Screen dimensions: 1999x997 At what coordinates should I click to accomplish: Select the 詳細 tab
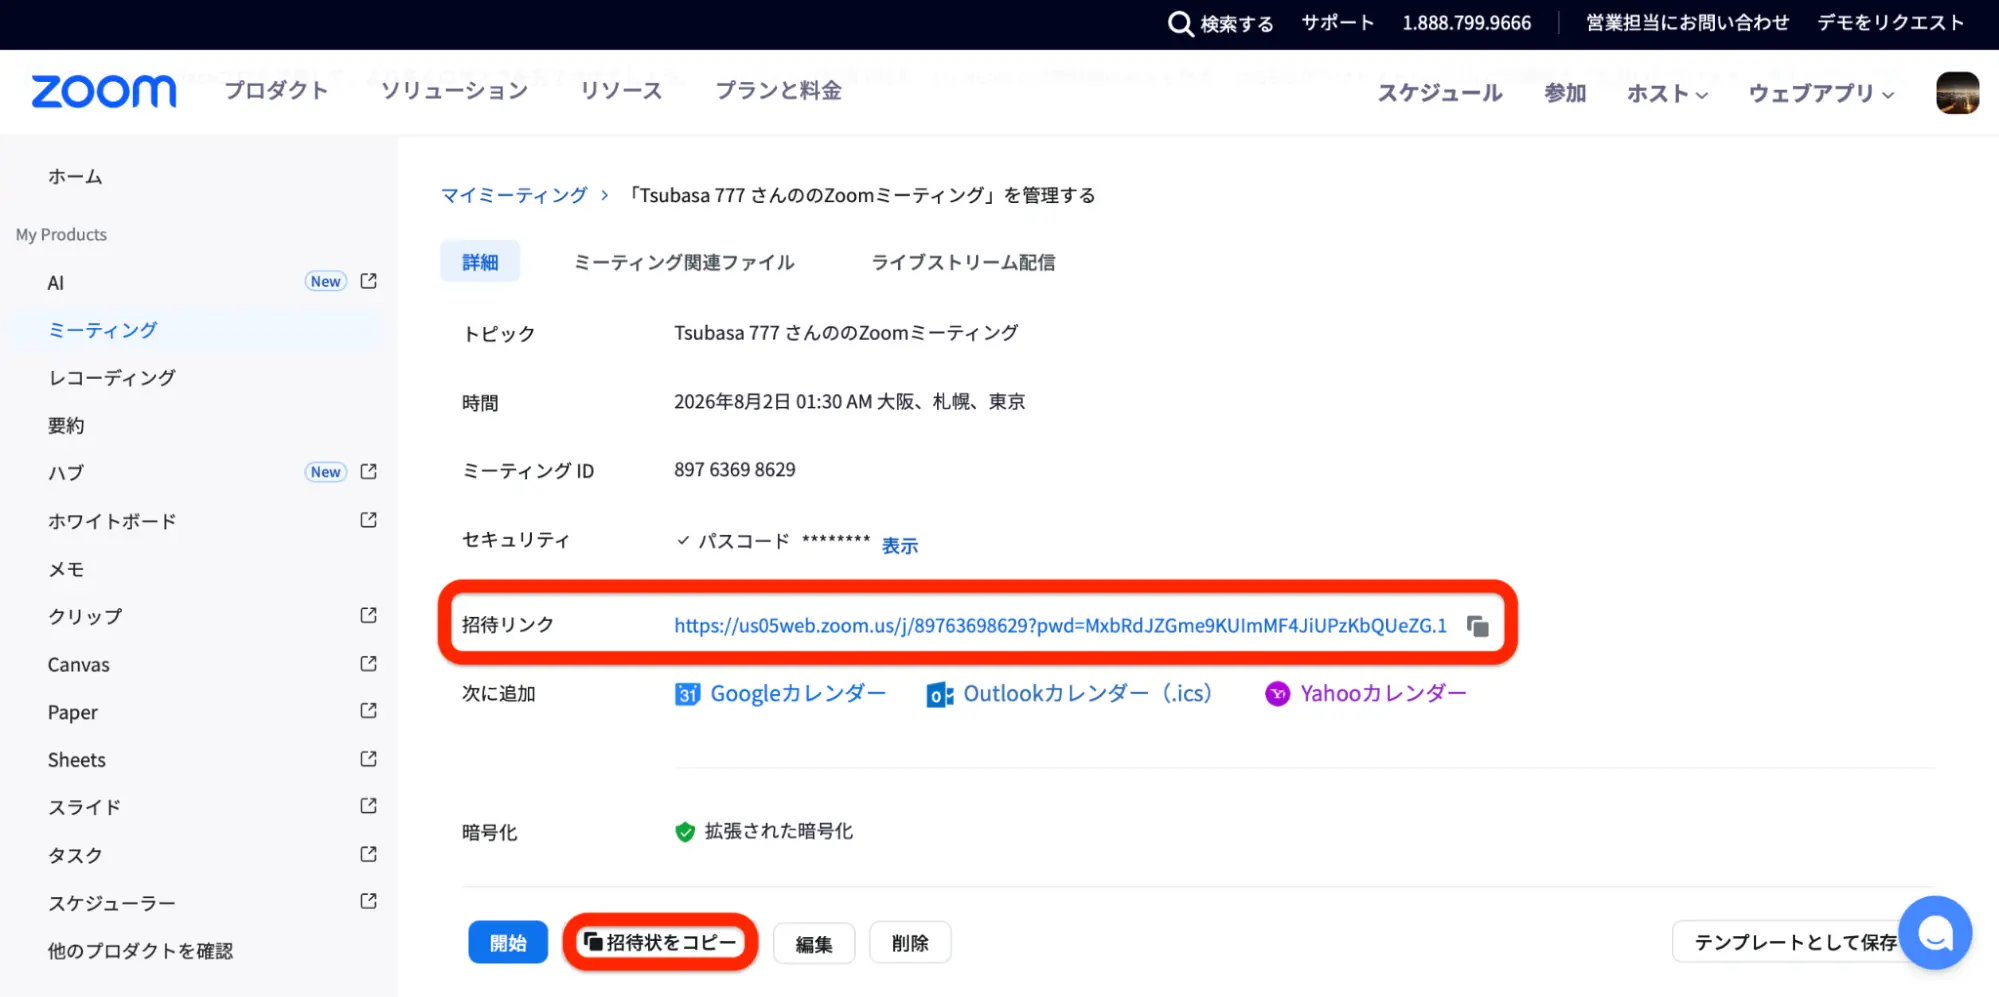[480, 262]
